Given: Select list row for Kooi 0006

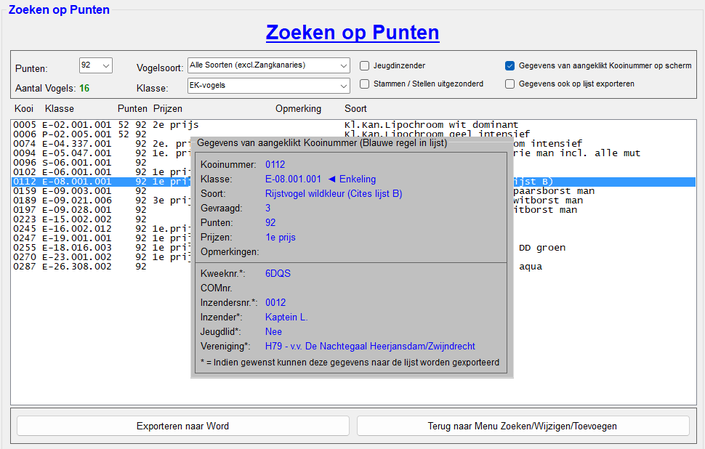Looking at the screenshot, I should point(100,134).
